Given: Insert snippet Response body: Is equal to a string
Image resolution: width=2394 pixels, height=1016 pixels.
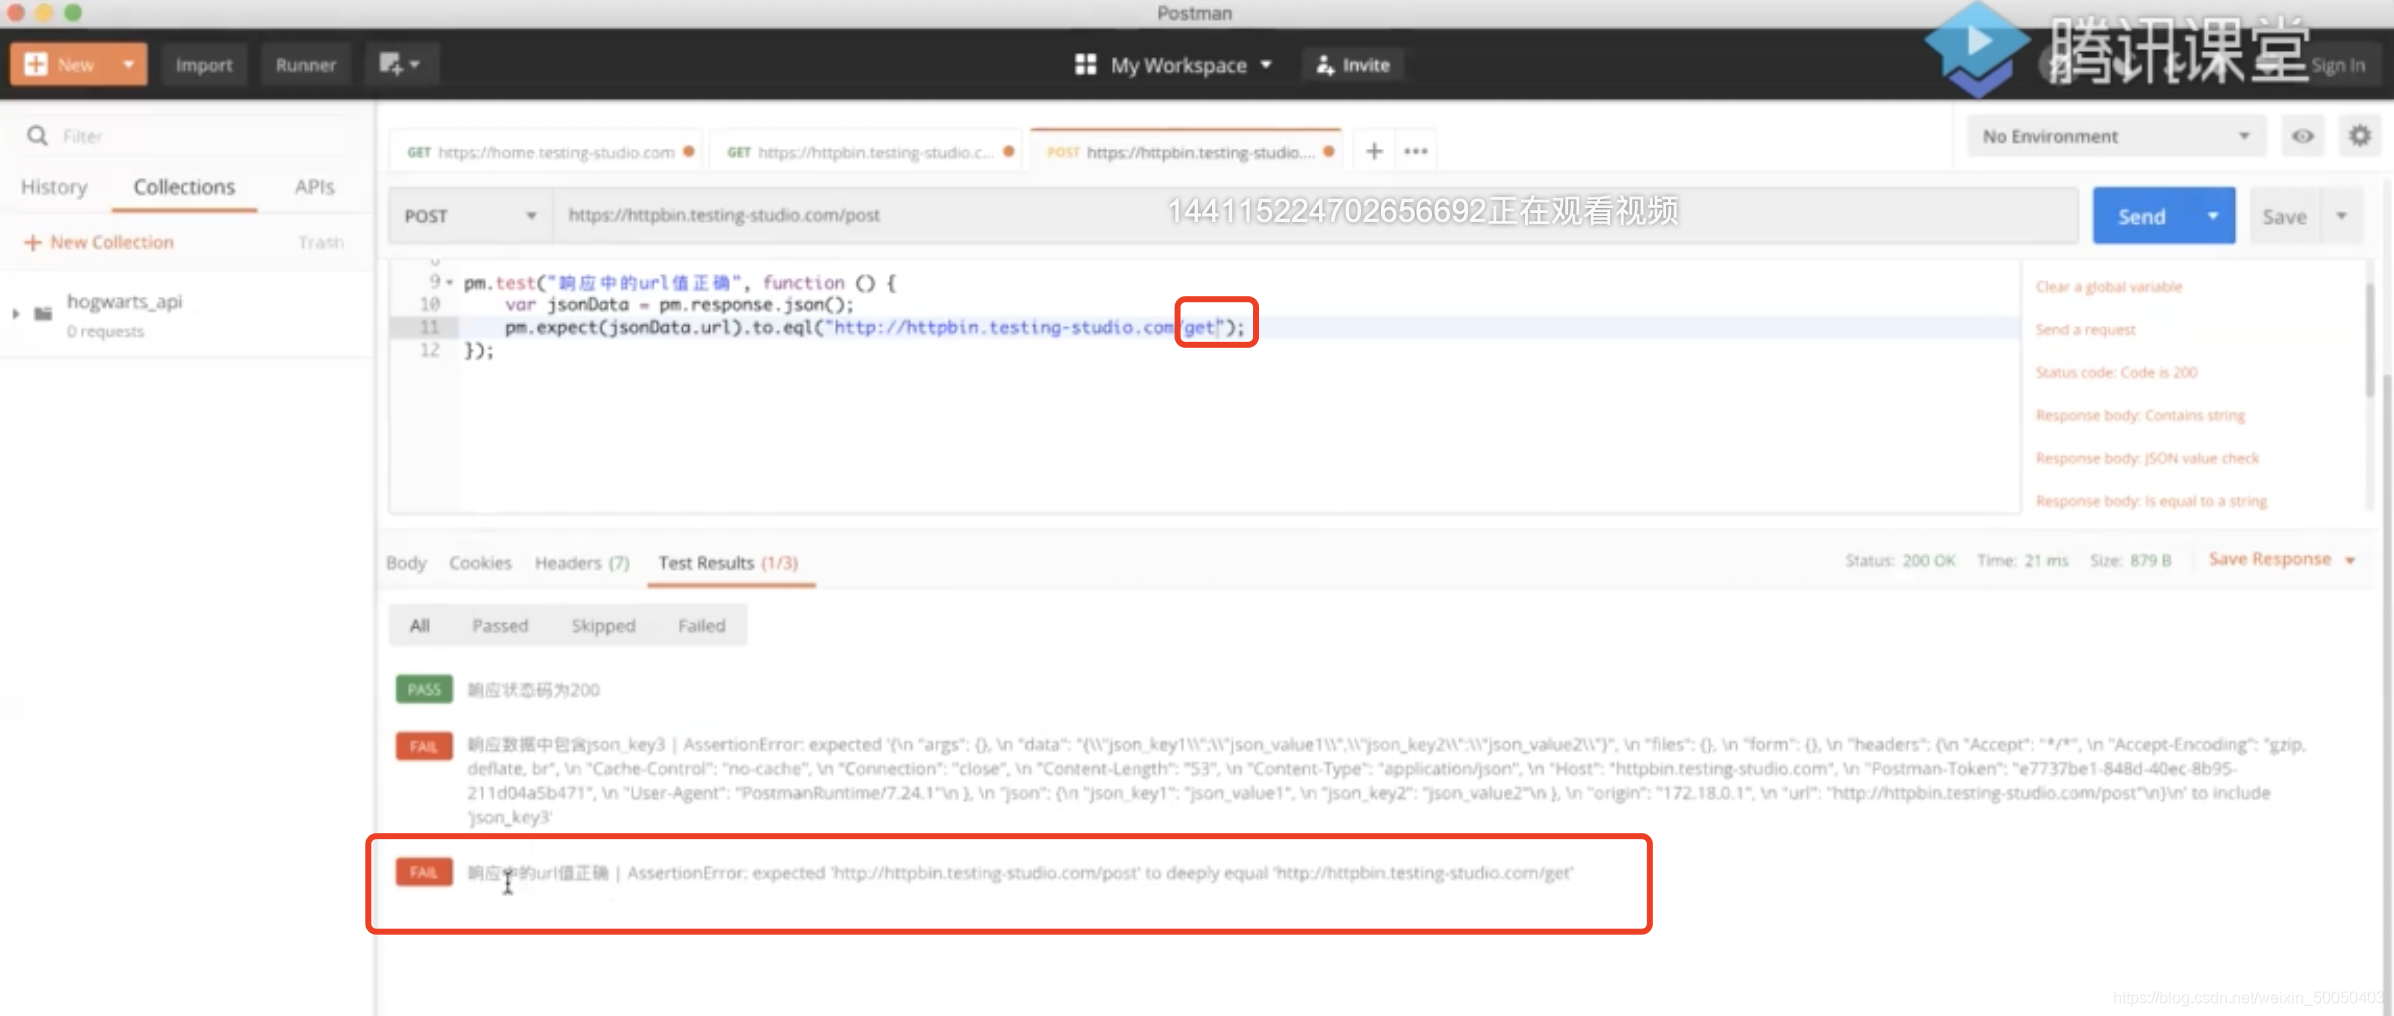Looking at the screenshot, I should tap(2151, 502).
